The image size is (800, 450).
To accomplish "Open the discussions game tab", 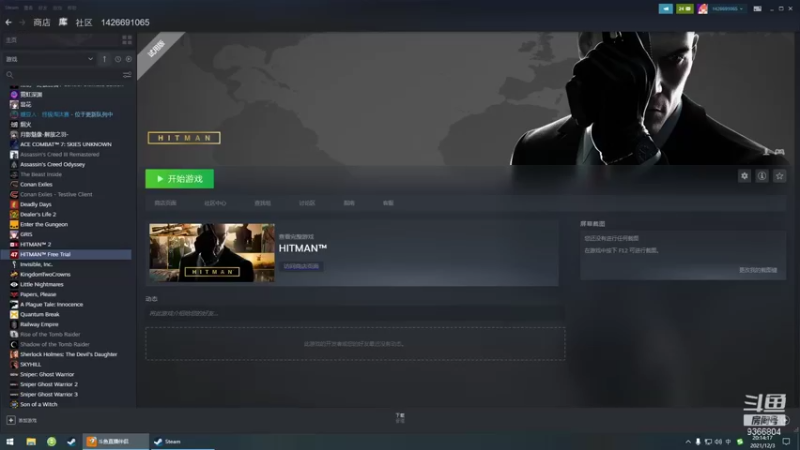I will [307, 203].
